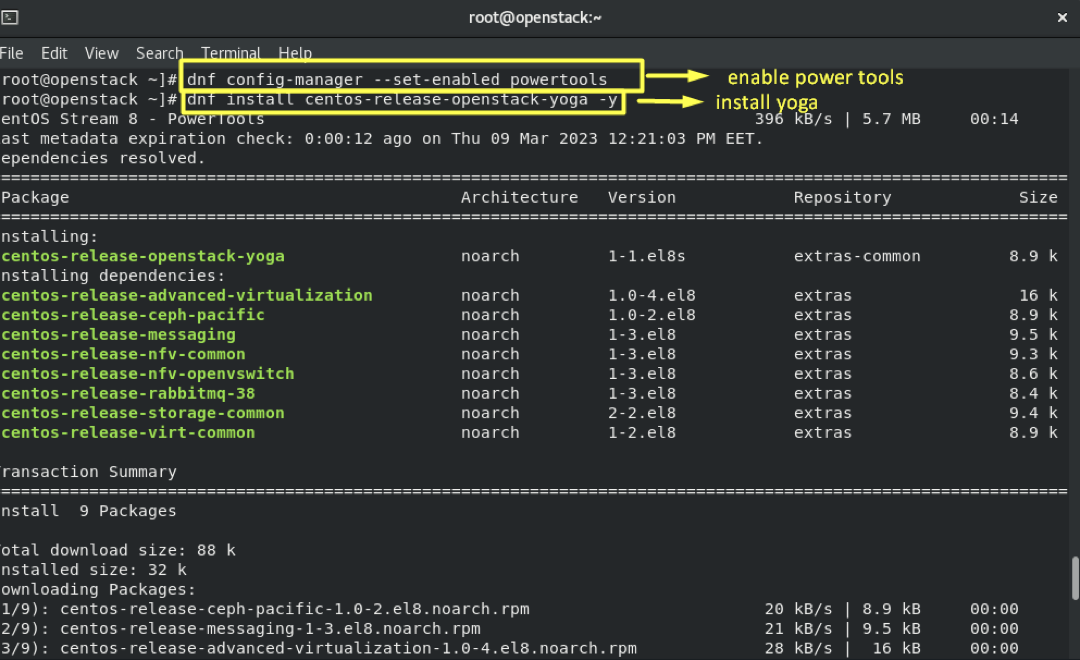The width and height of the screenshot is (1080, 660).
Task: Click the 'Package' column header
Action: coord(35,198)
